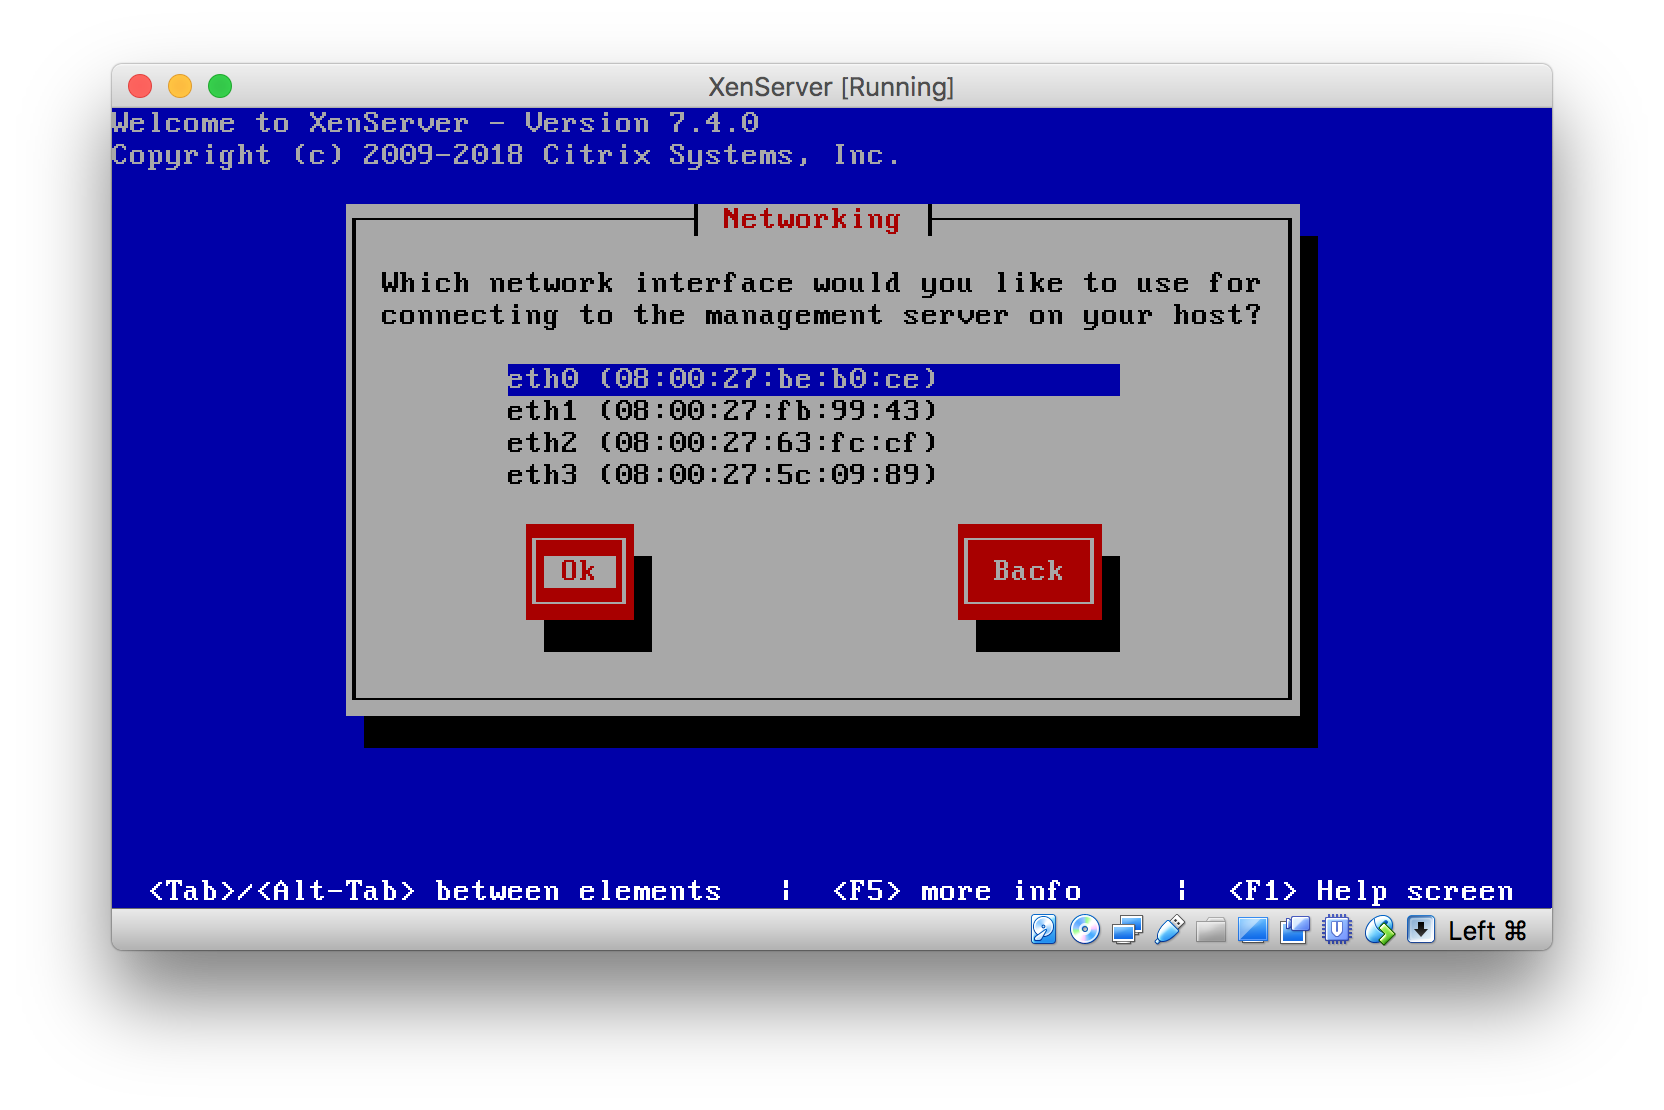Go back using the Back button
This screenshot has width=1664, height=1110.
point(1029,571)
